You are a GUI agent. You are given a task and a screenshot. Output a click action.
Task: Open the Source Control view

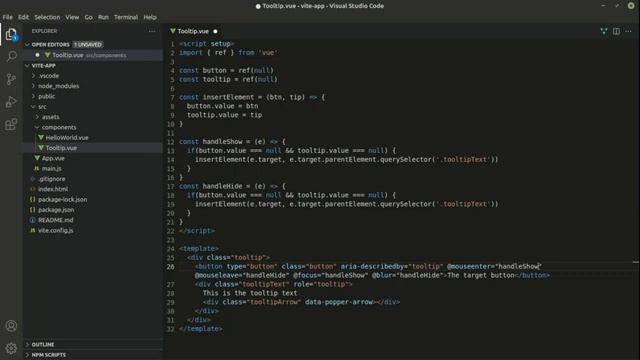click(x=11, y=79)
